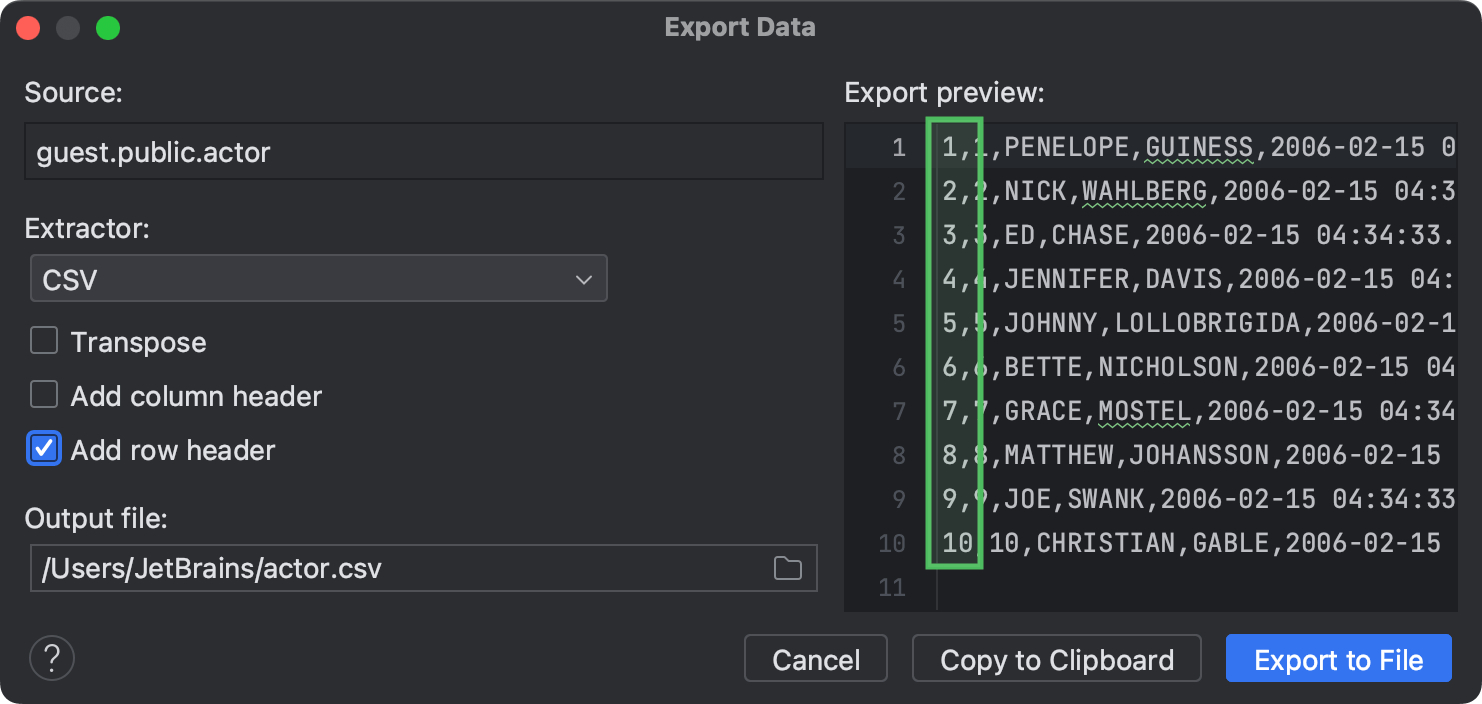Disable the Add row header checkbox
The image size is (1482, 704).
pyautogui.click(x=44, y=449)
